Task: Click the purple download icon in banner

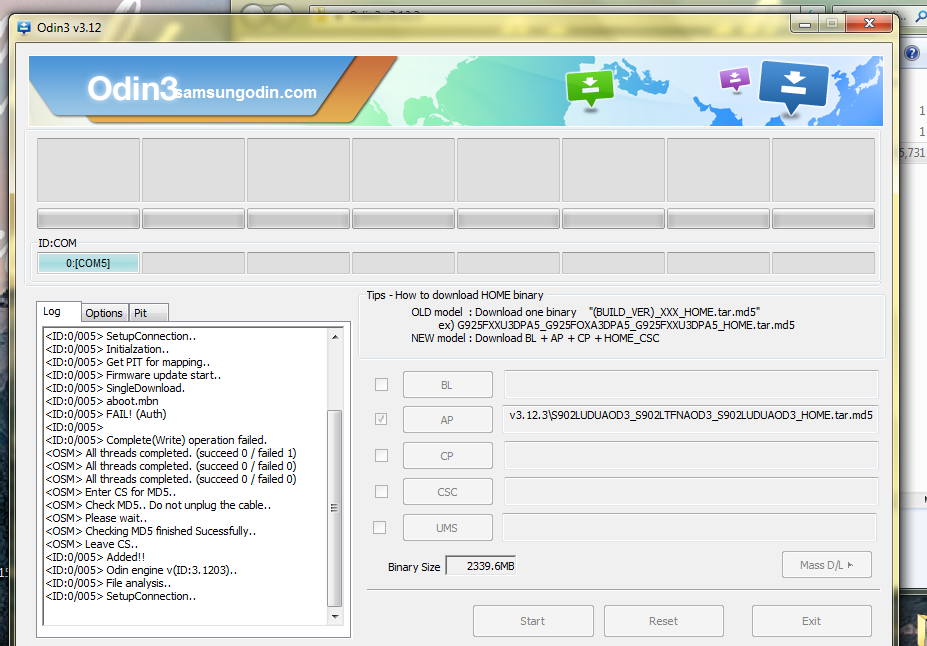Action: (734, 79)
